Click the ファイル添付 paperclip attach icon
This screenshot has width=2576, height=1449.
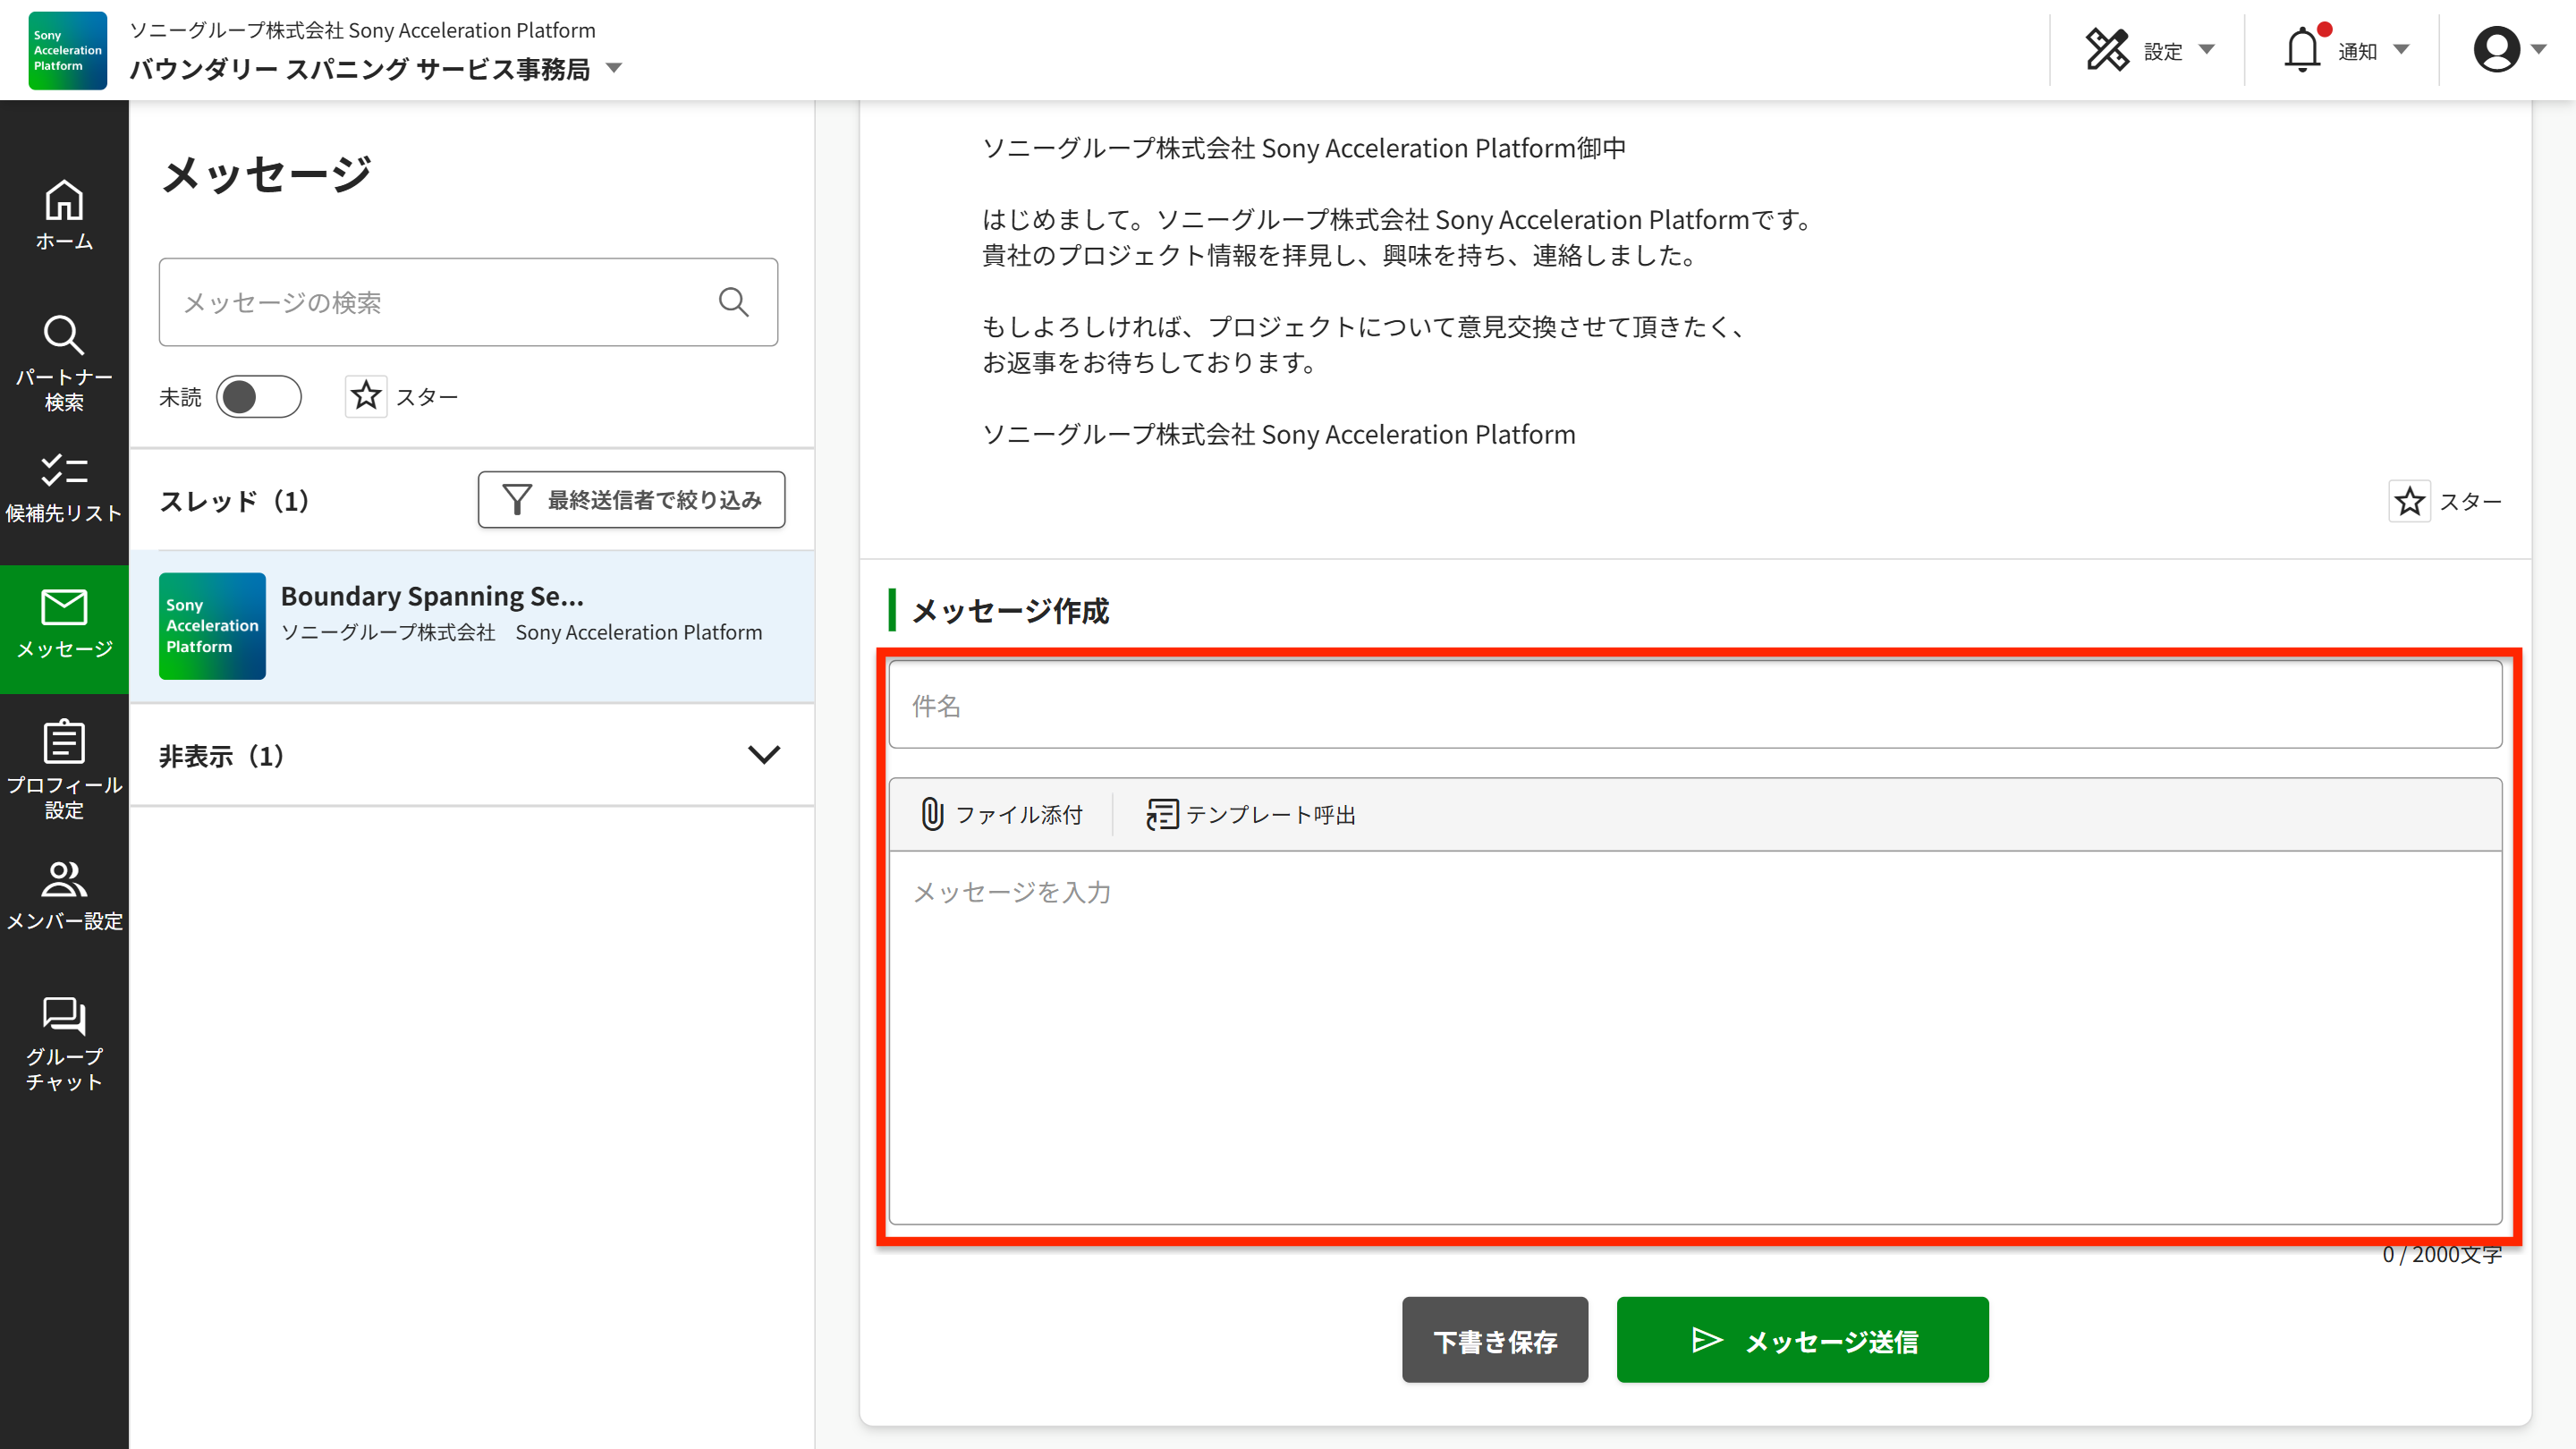click(x=932, y=814)
